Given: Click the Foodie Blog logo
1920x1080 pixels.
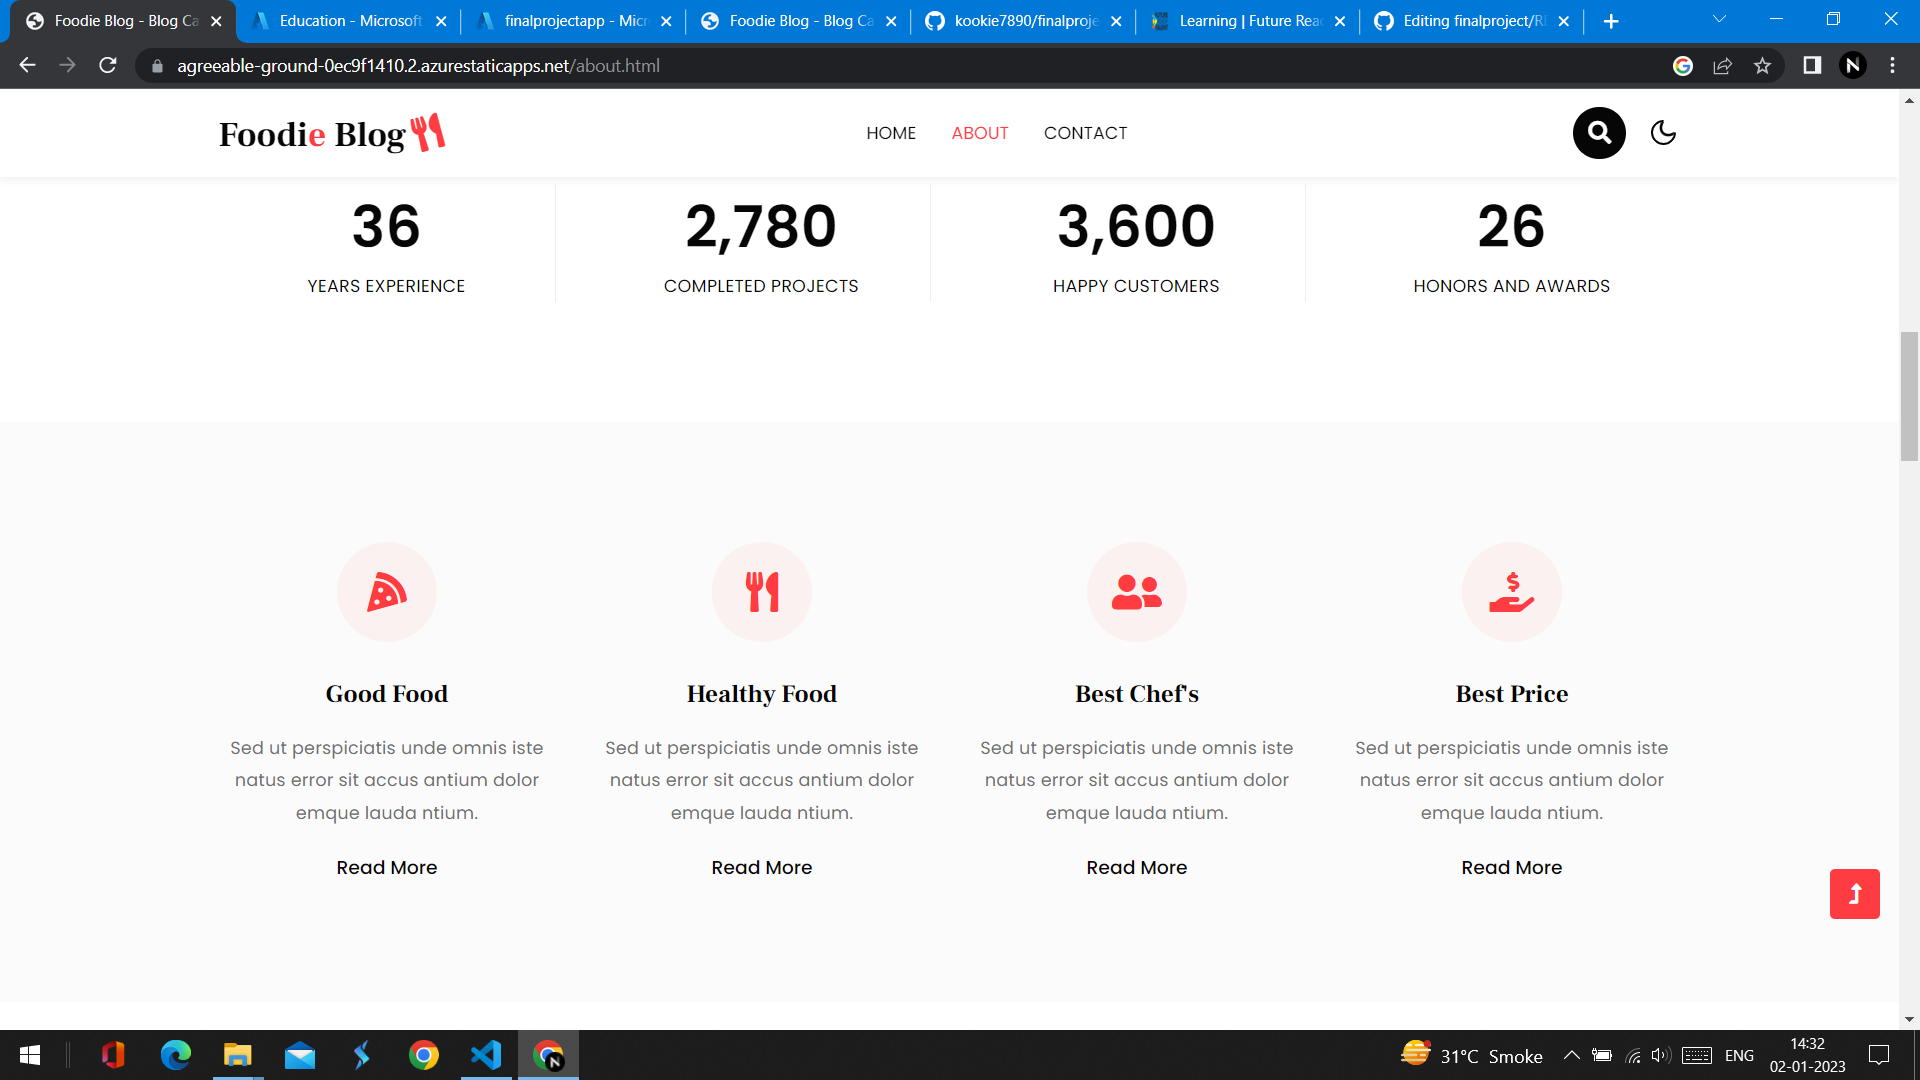Looking at the screenshot, I should tap(332, 133).
